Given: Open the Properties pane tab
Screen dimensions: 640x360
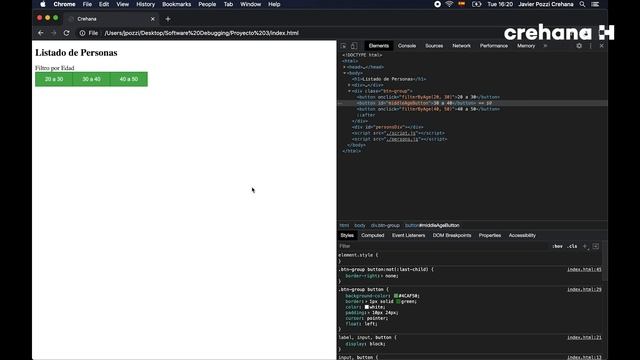Looking at the screenshot, I should point(490,236).
